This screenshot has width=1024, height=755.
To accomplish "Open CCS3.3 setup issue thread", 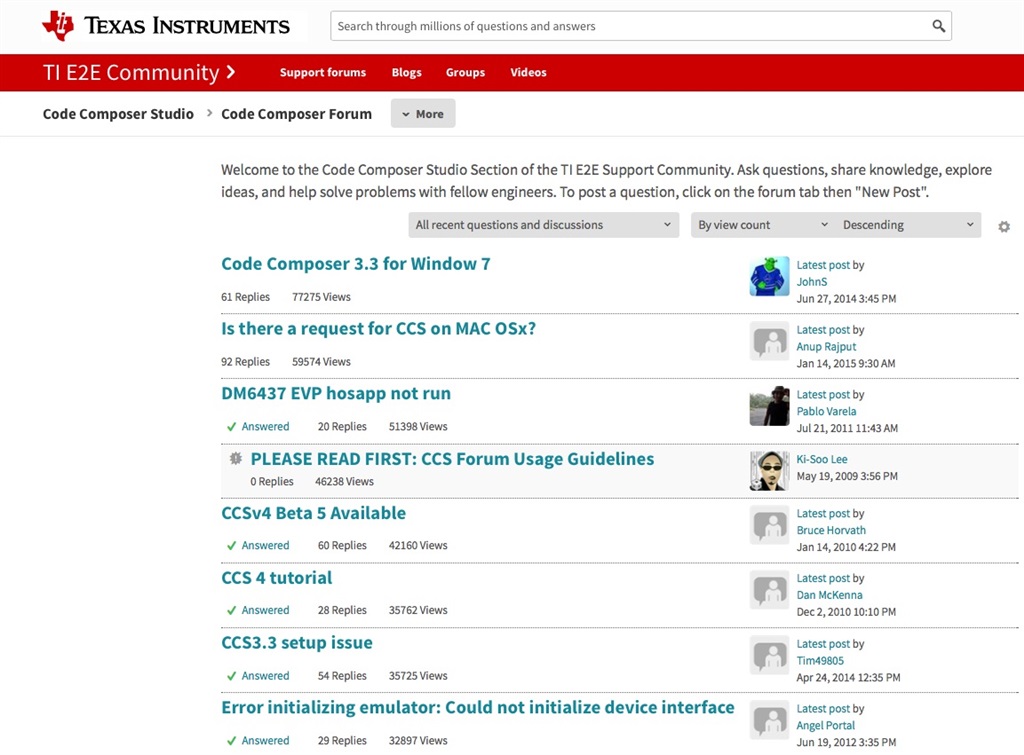I will [x=297, y=643].
